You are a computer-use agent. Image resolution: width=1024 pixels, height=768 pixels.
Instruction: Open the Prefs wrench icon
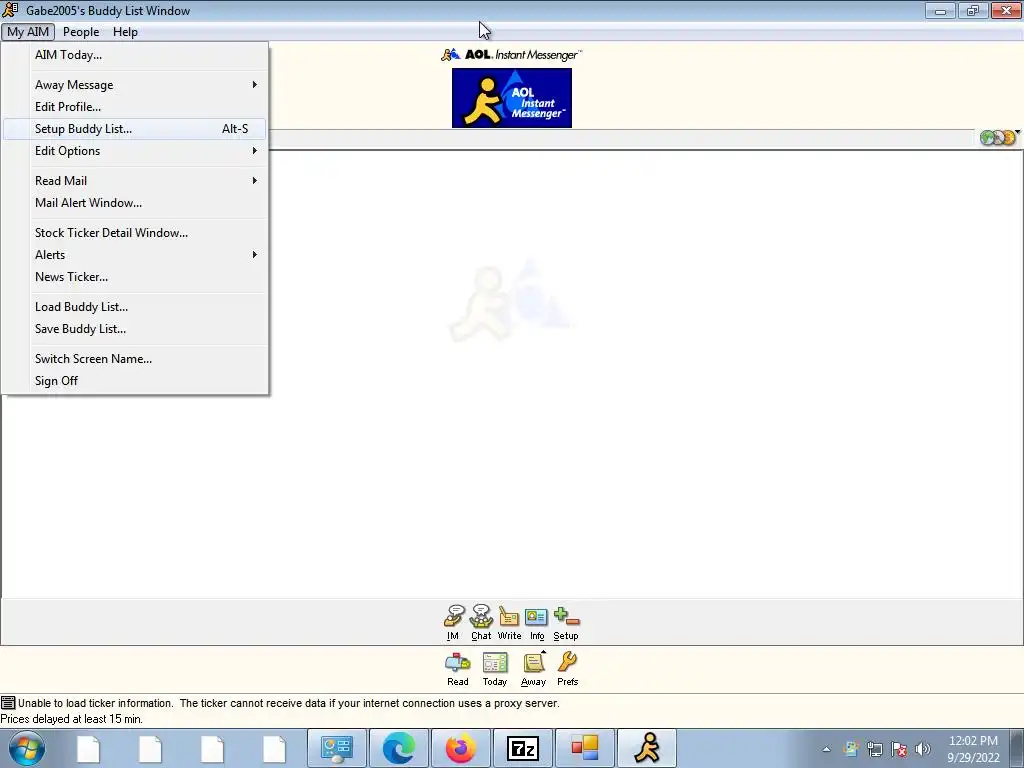(x=568, y=669)
